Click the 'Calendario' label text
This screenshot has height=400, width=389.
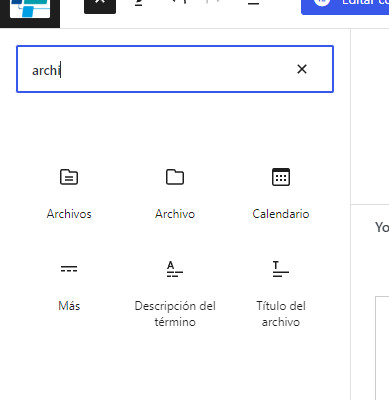281,214
